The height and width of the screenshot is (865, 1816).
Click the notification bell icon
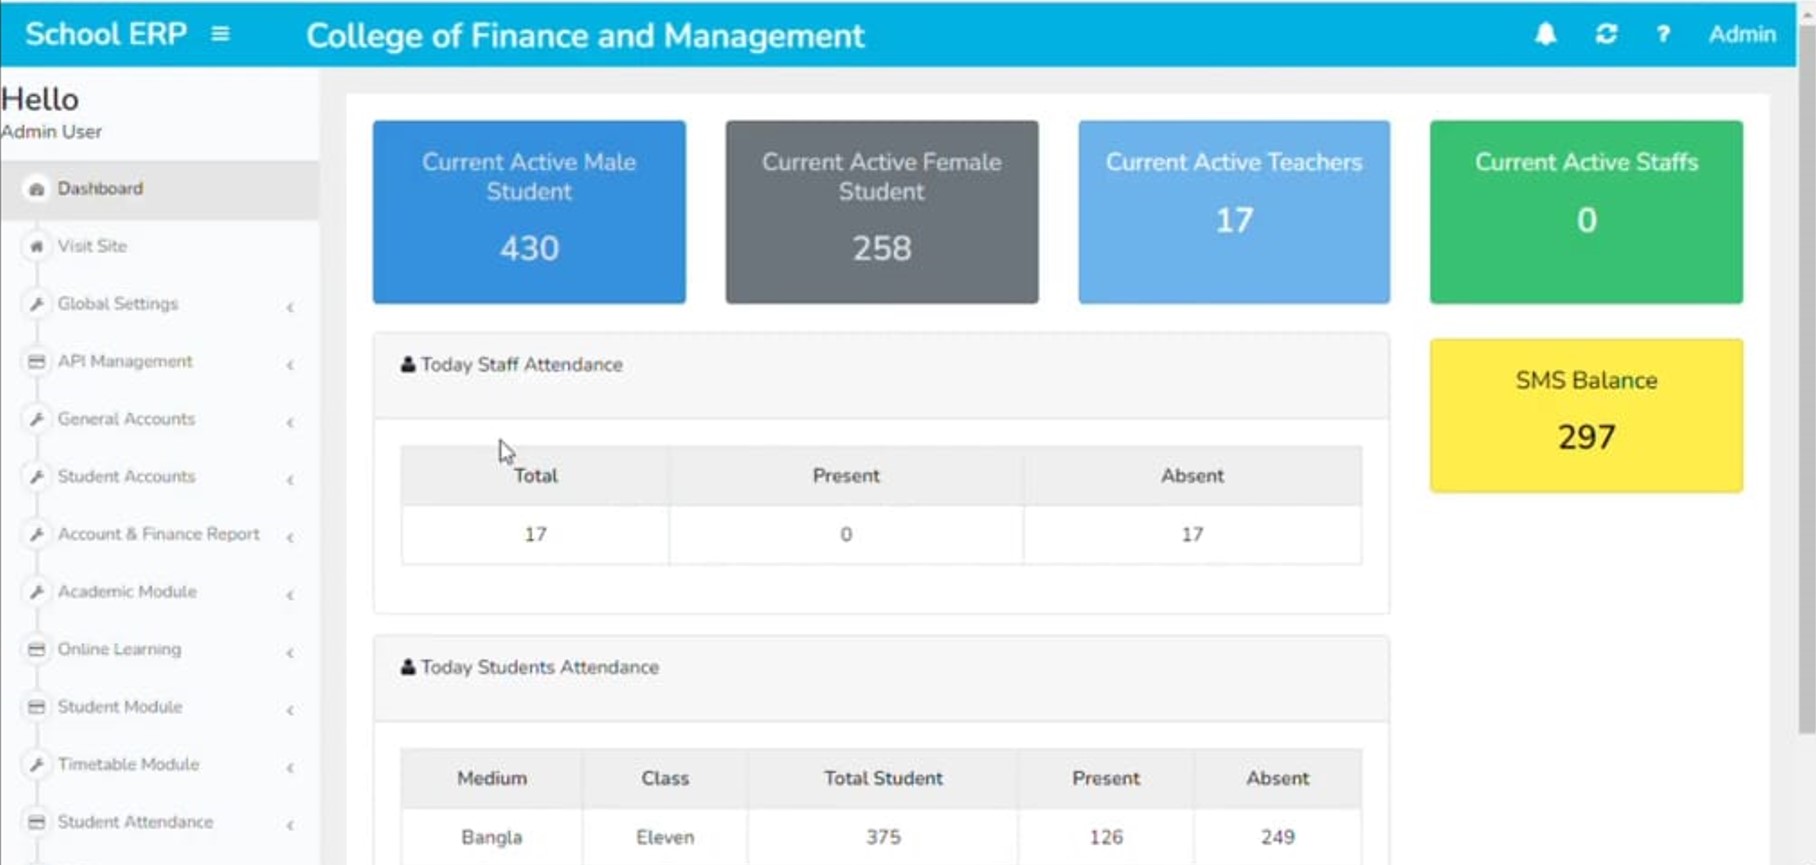point(1545,34)
